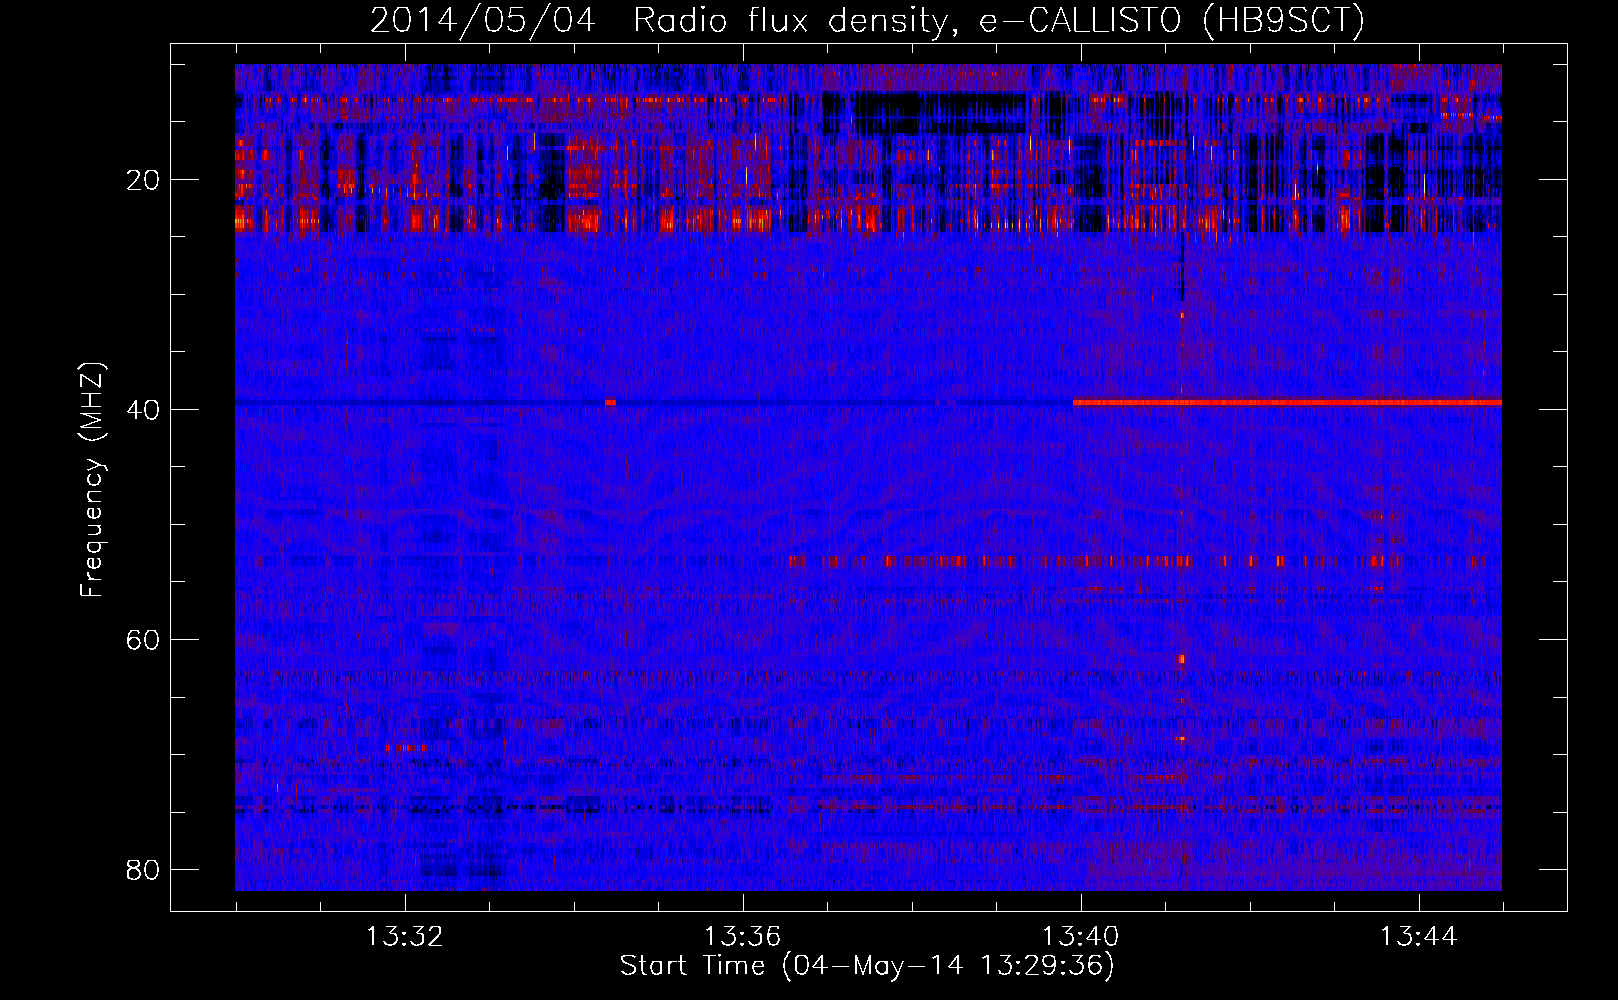
Task: Click the 80 MHz frequency tick label
Action: (143, 869)
